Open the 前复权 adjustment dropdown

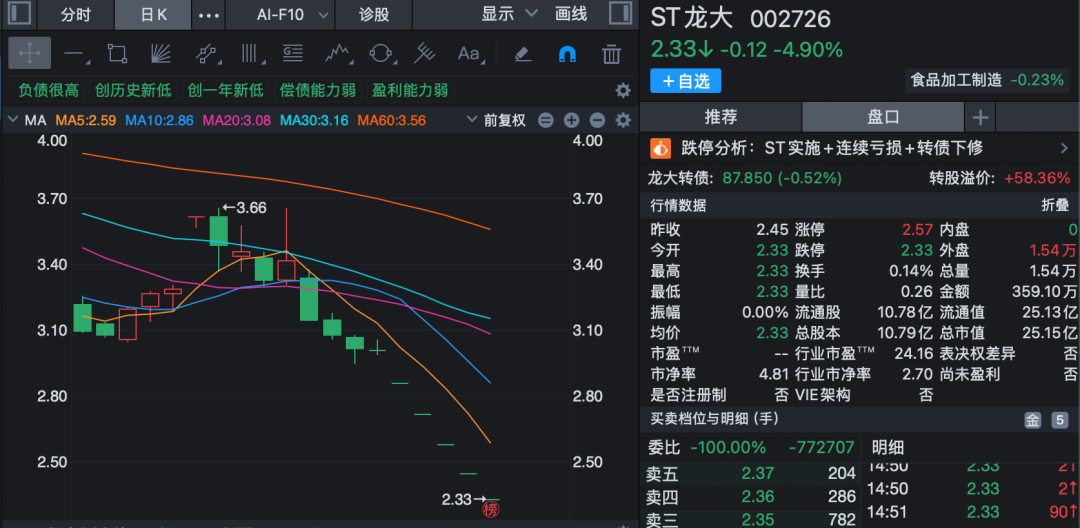[497, 120]
